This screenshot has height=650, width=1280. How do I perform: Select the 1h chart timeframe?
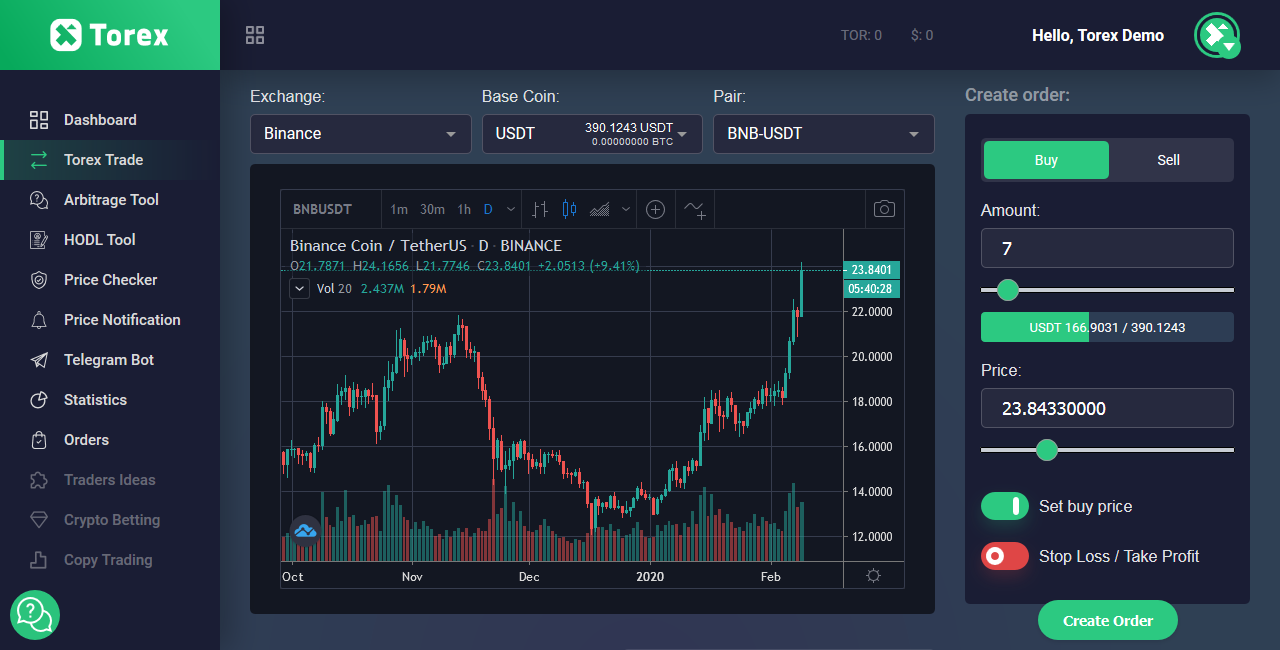point(463,209)
